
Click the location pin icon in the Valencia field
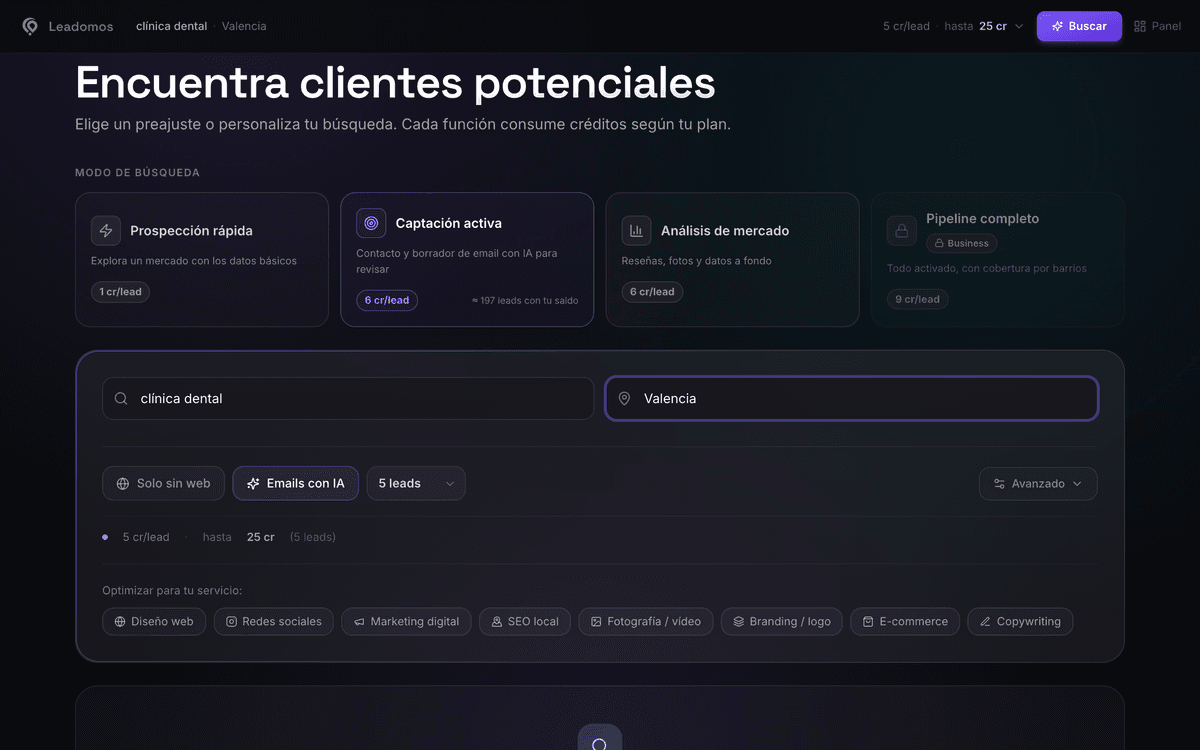(624, 398)
